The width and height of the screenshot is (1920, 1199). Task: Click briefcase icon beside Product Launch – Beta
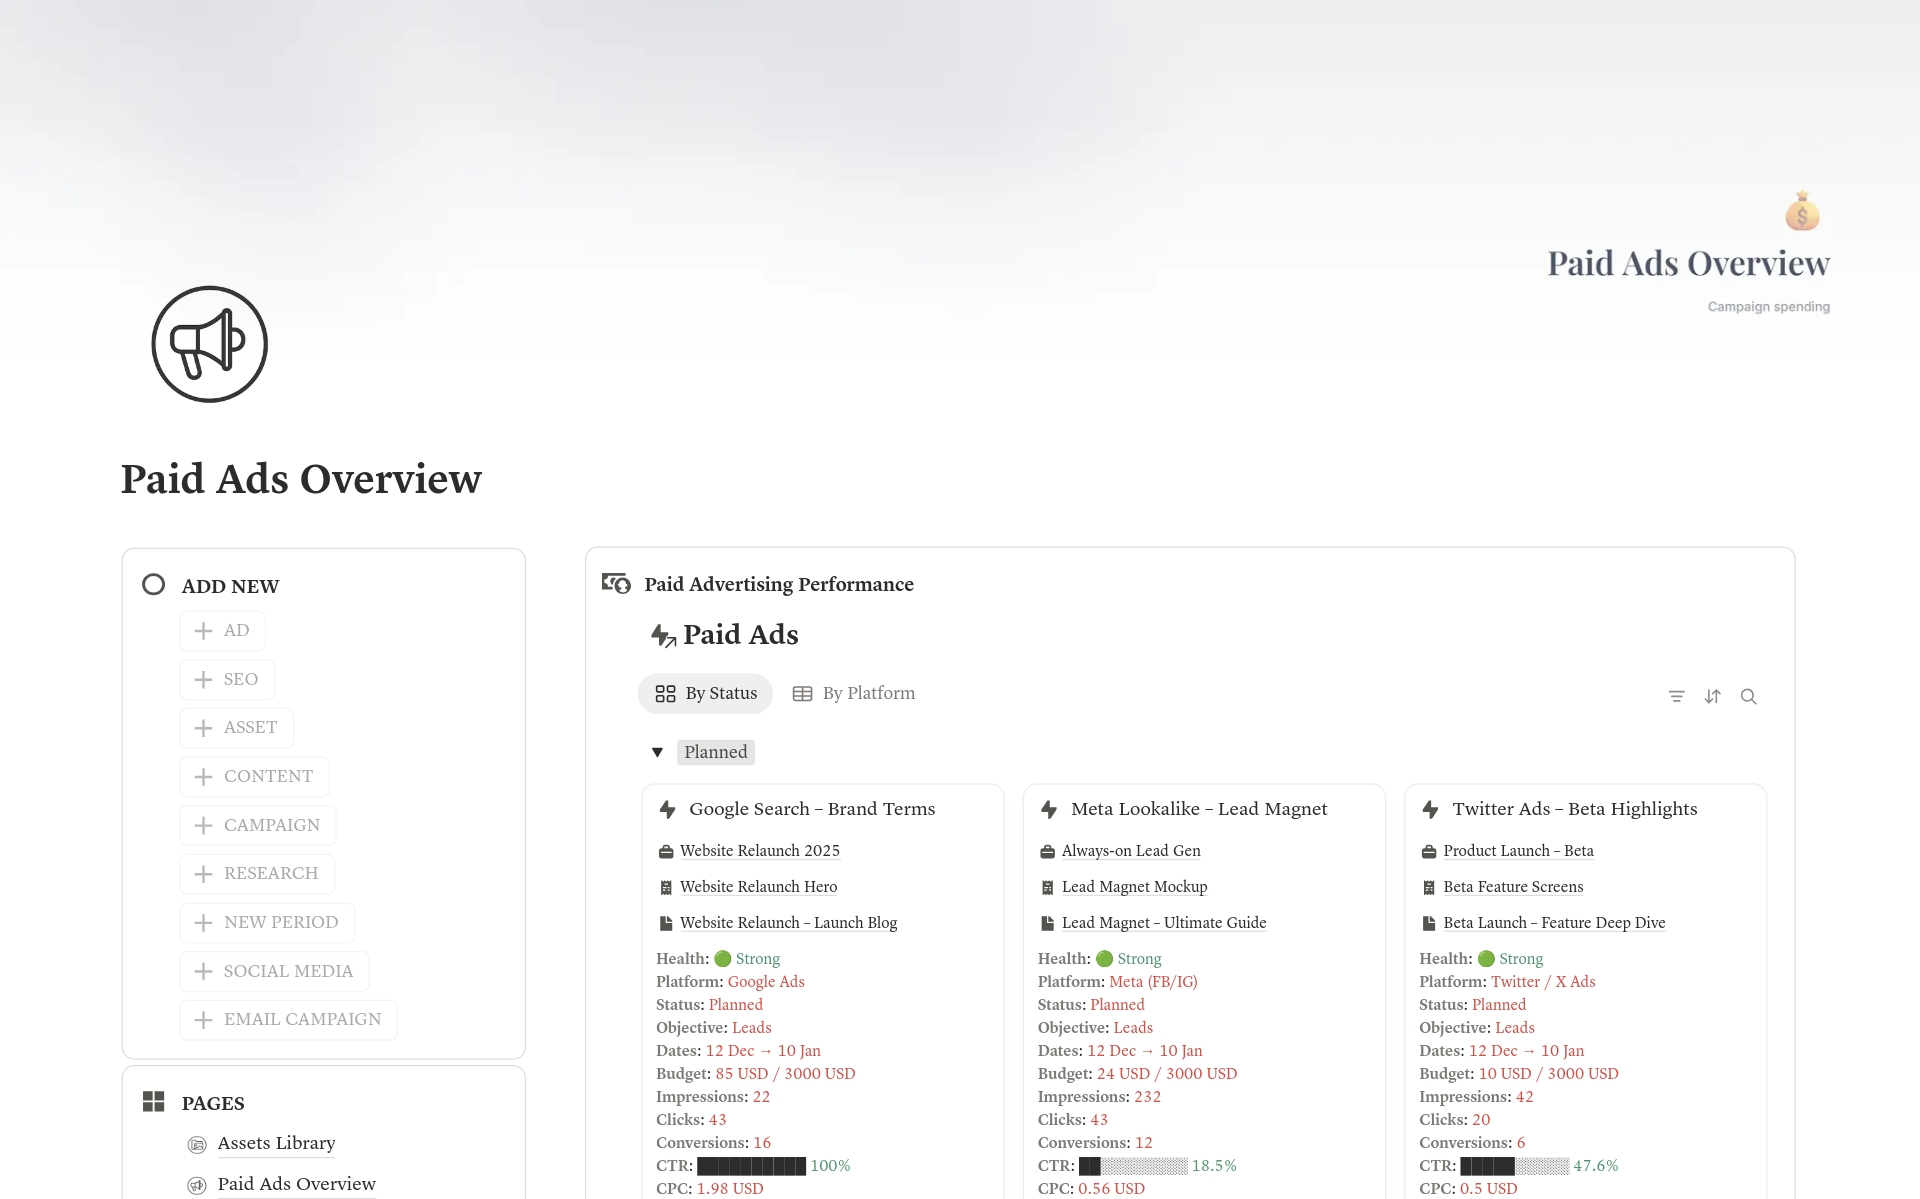tap(1429, 852)
